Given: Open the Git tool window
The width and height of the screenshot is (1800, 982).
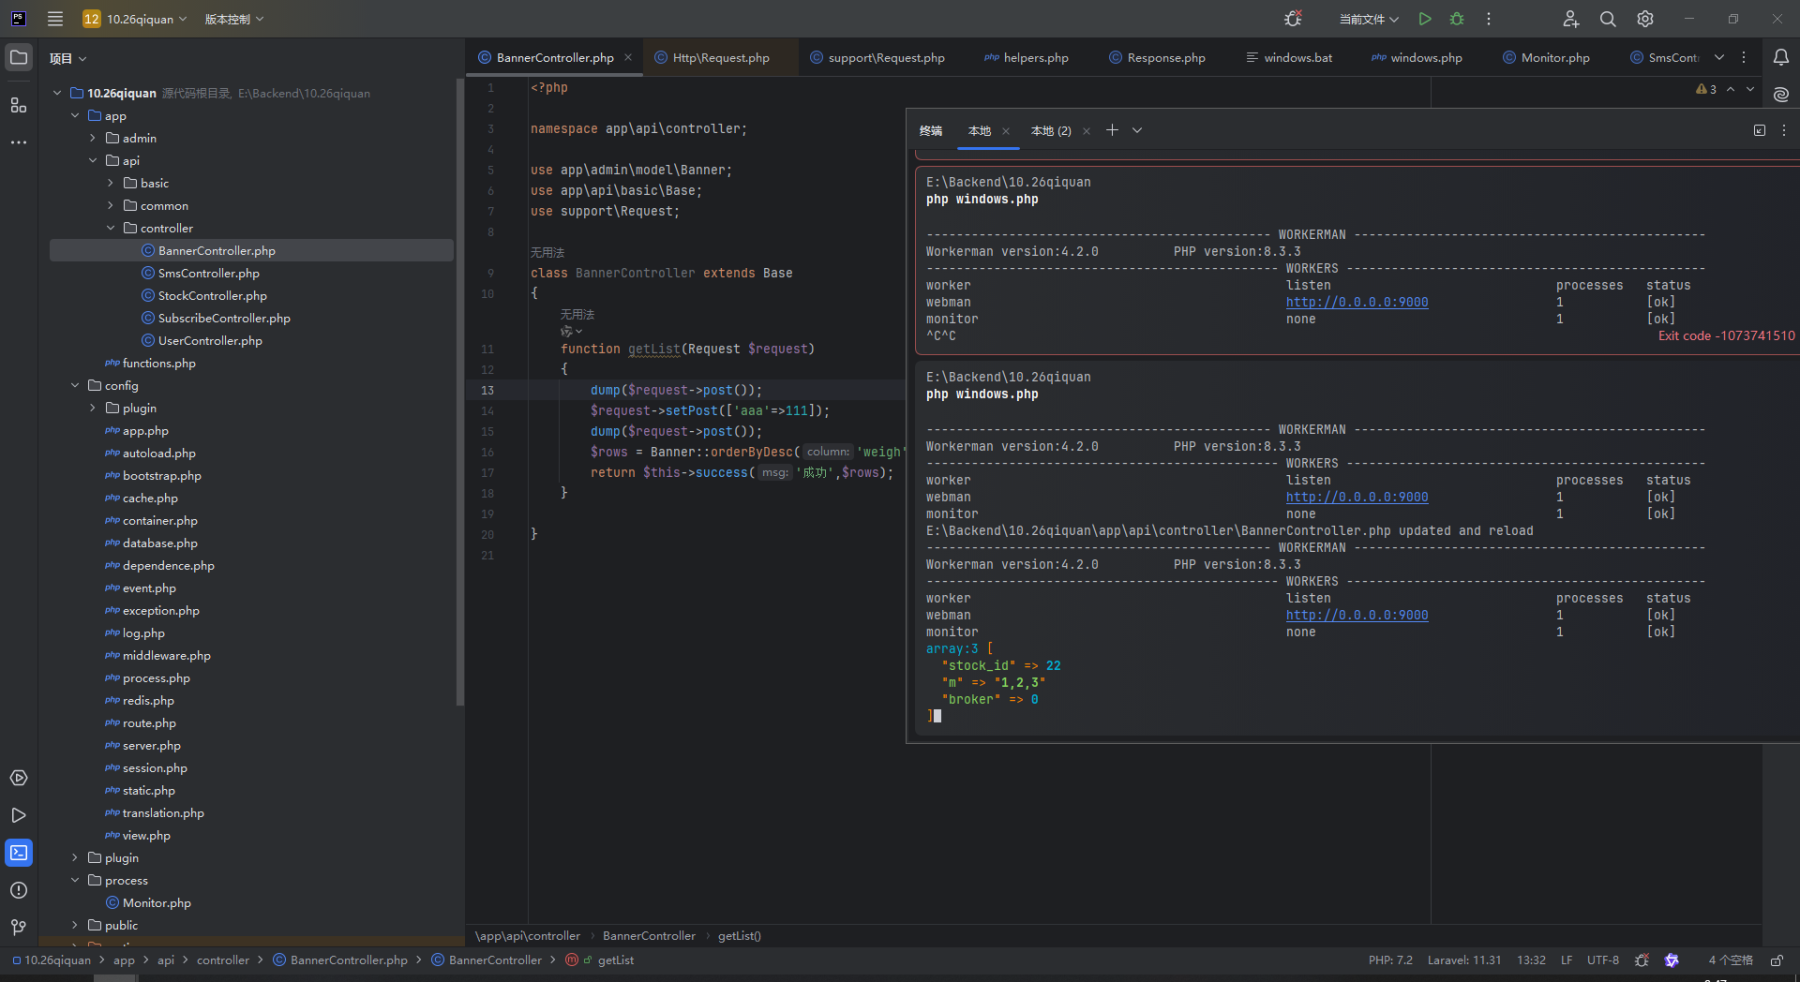Looking at the screenshot, I should 19,927.
